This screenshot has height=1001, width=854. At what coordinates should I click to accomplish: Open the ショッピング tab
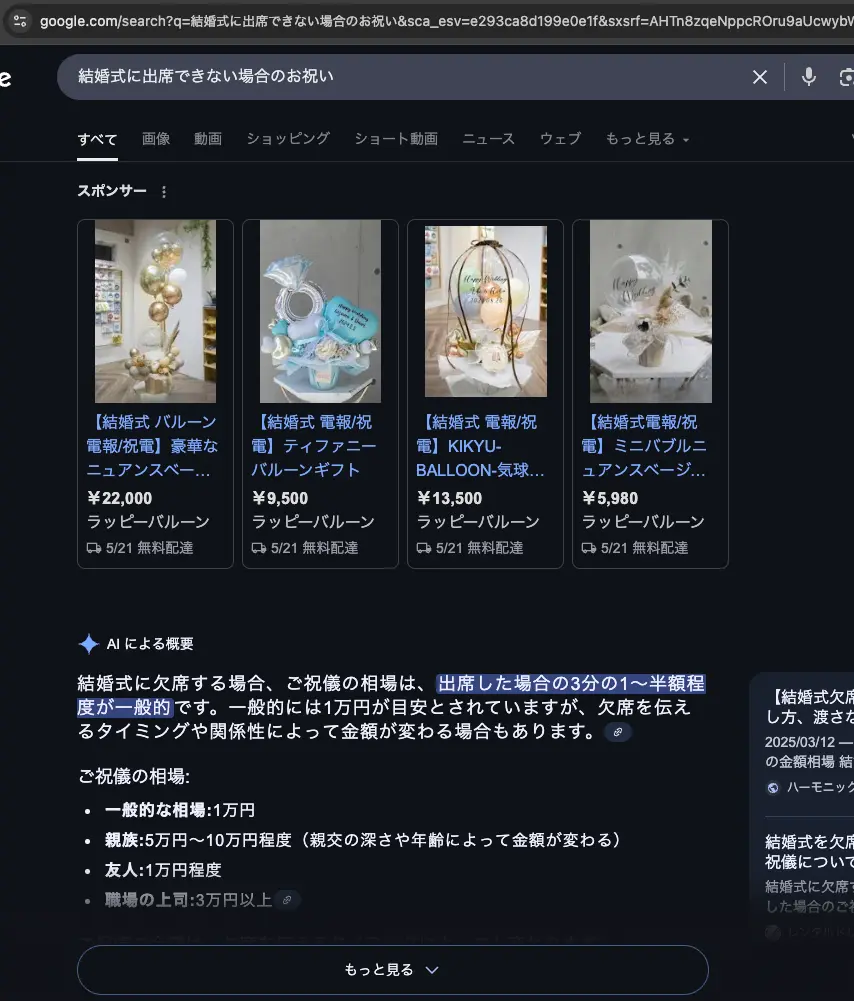point(288,139)
